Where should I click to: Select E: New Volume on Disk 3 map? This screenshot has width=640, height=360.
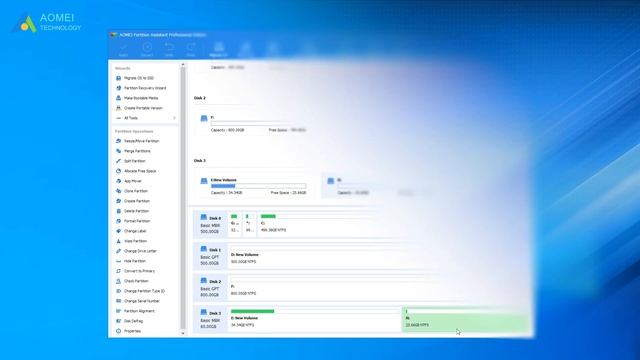(x=315, y=319)
